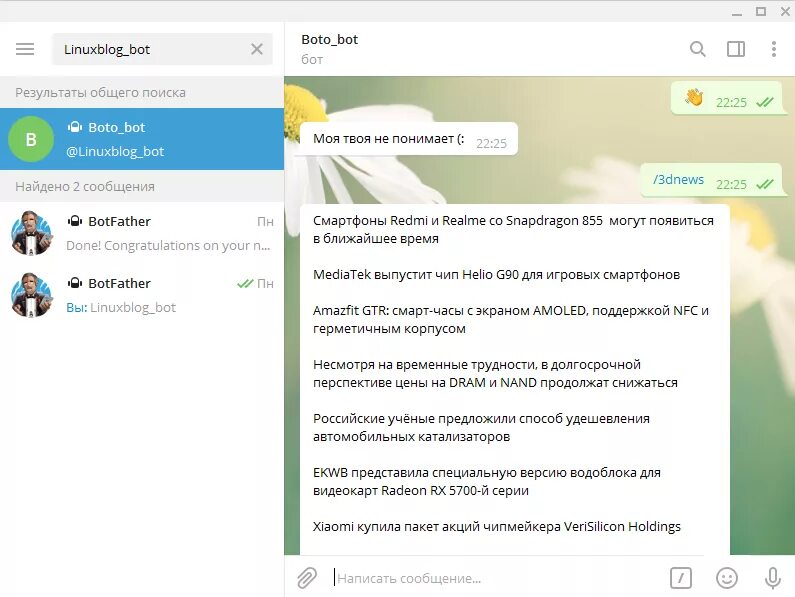This screenshot has width=795, height=597.
Task: Click the Linuxblog_bot search field
Action: 162,49
